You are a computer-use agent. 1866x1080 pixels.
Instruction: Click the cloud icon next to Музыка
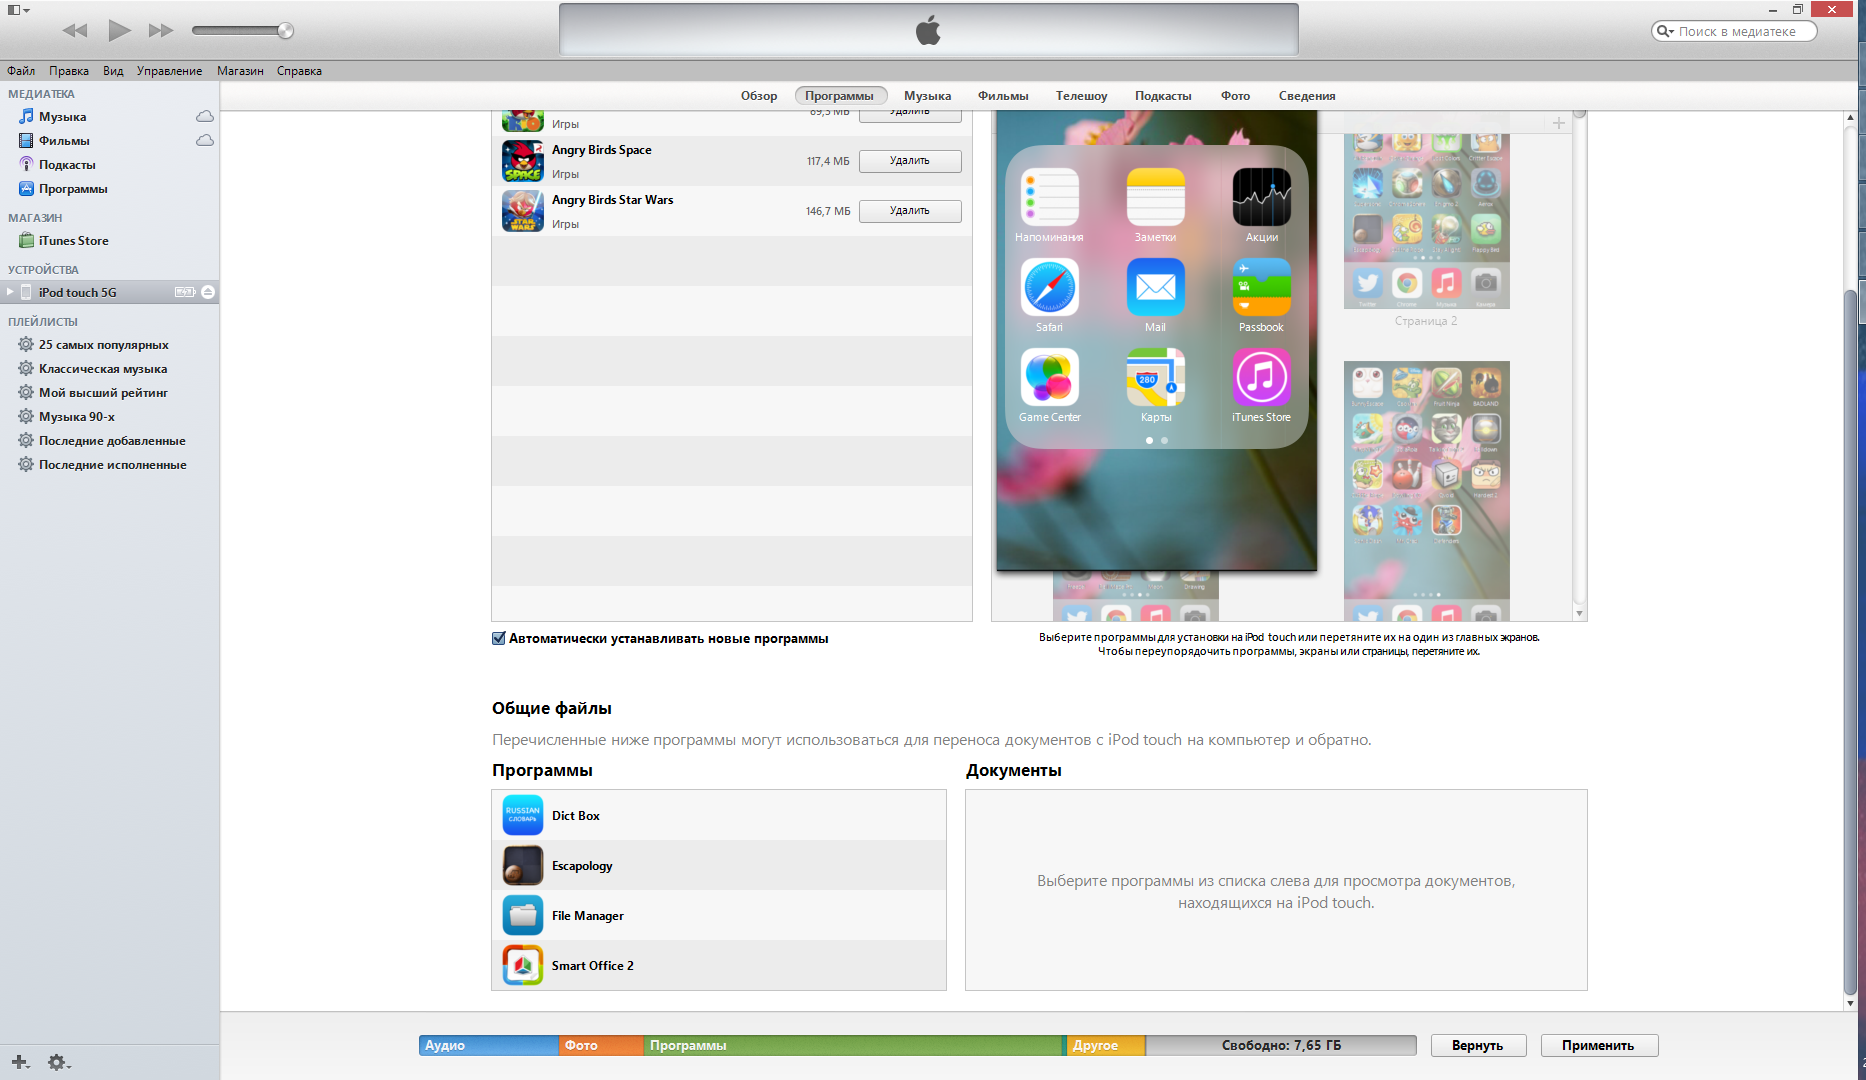click(x=205, y=117)
